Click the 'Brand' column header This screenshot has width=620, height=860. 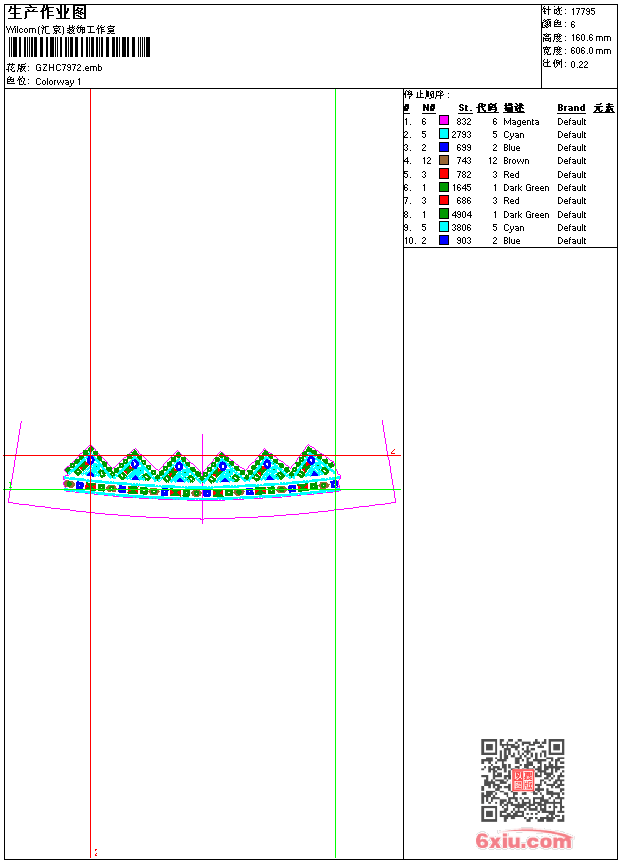click(x=571, y=108)
